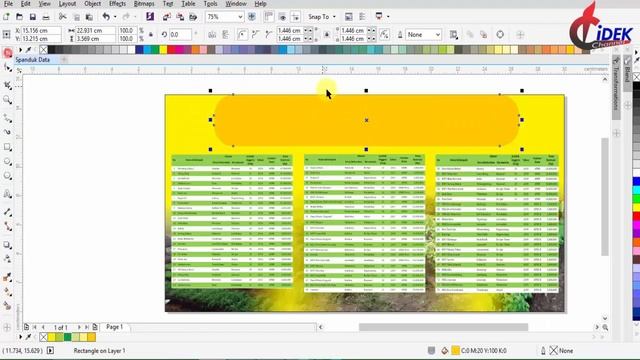Click the green swatch in document palette

67,337
